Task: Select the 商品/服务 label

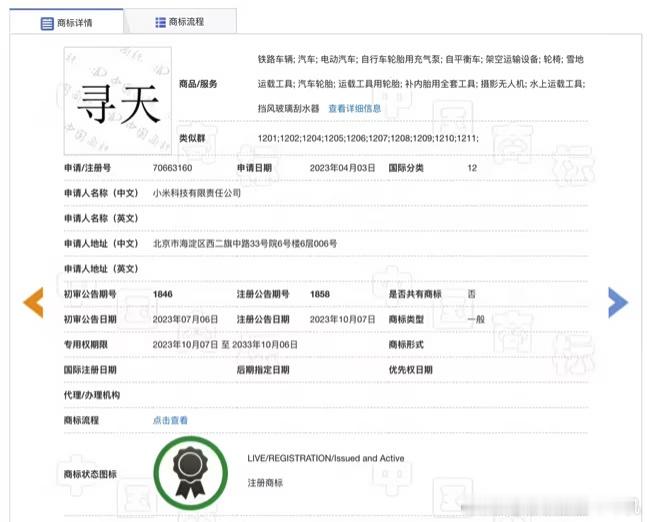Action: point(198,84)
